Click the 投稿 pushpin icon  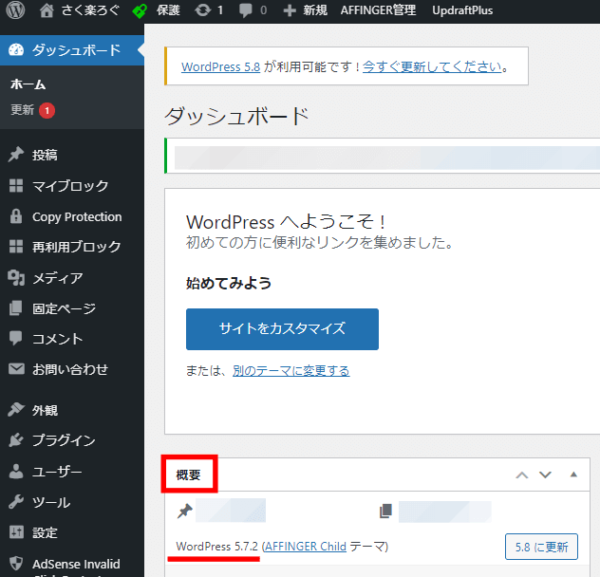16,155
